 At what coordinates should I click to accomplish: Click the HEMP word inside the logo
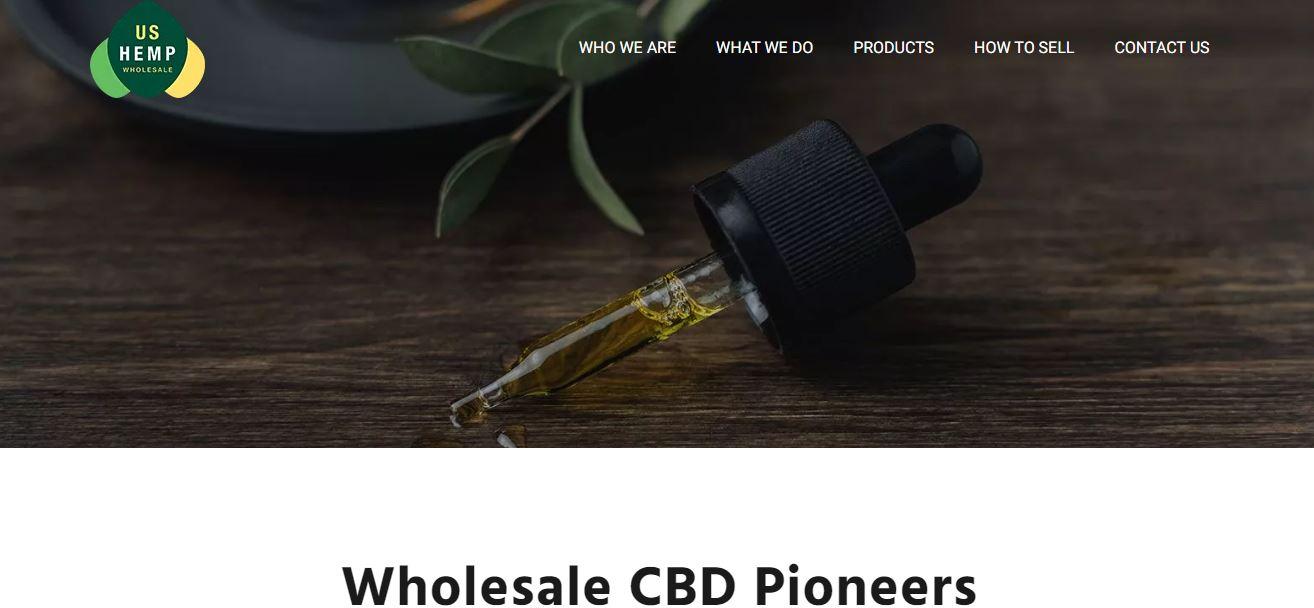(x=147, y=53)
